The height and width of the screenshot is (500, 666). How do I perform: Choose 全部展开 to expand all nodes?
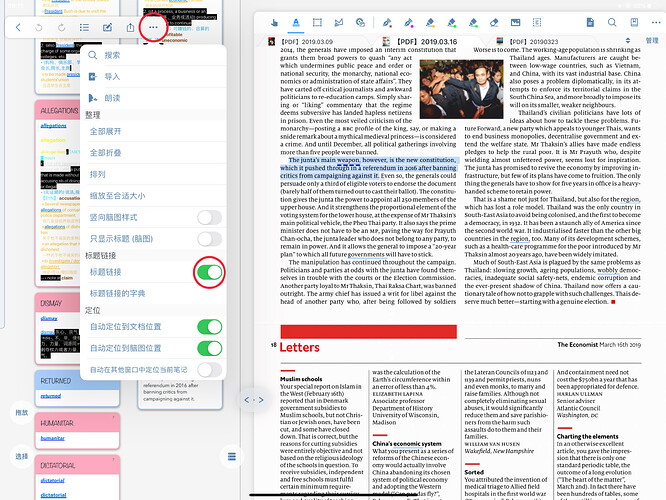153,131
